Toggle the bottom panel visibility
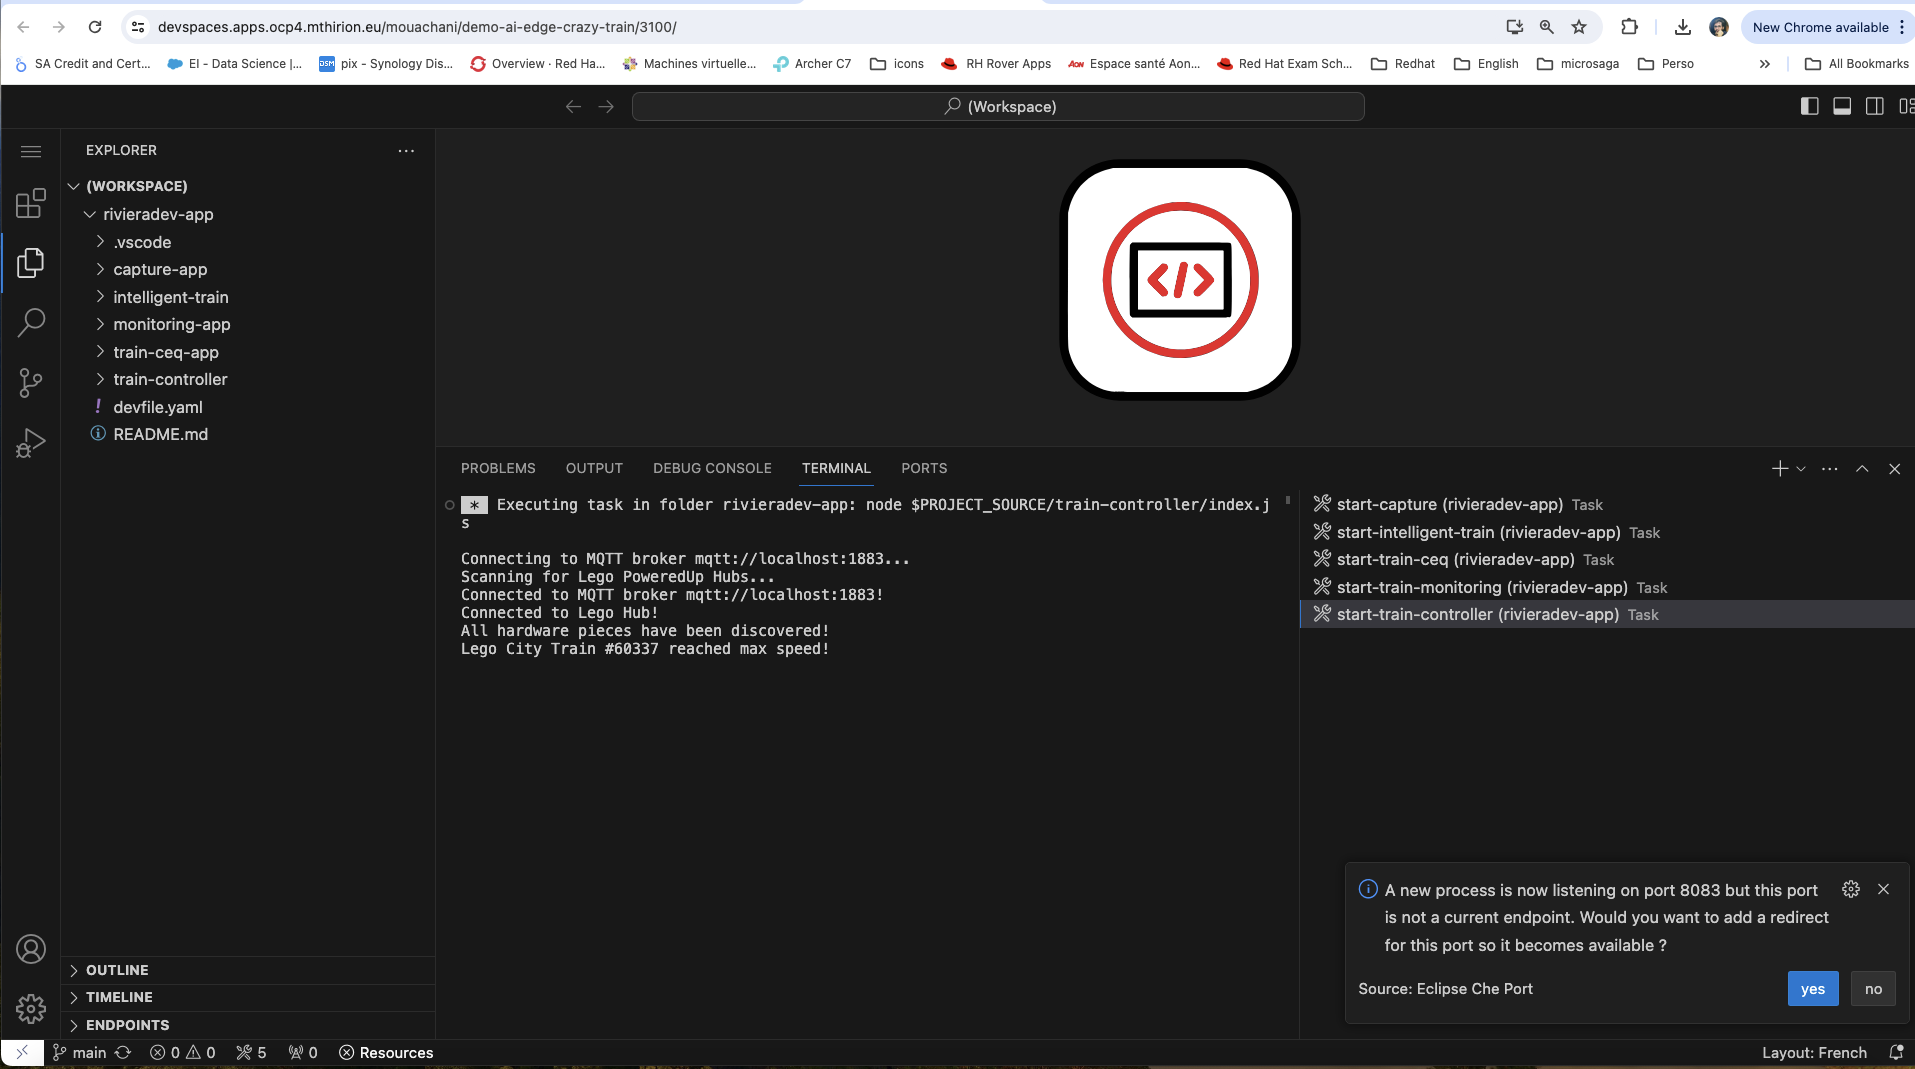 pyautogui.click(x=1842, y=106)
